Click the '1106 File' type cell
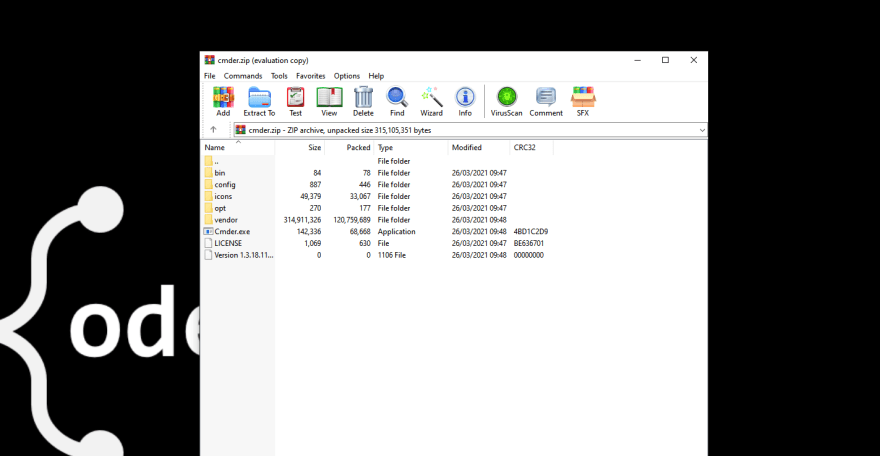The height and width of the screenshot is (456, 880). click(392, 255)
